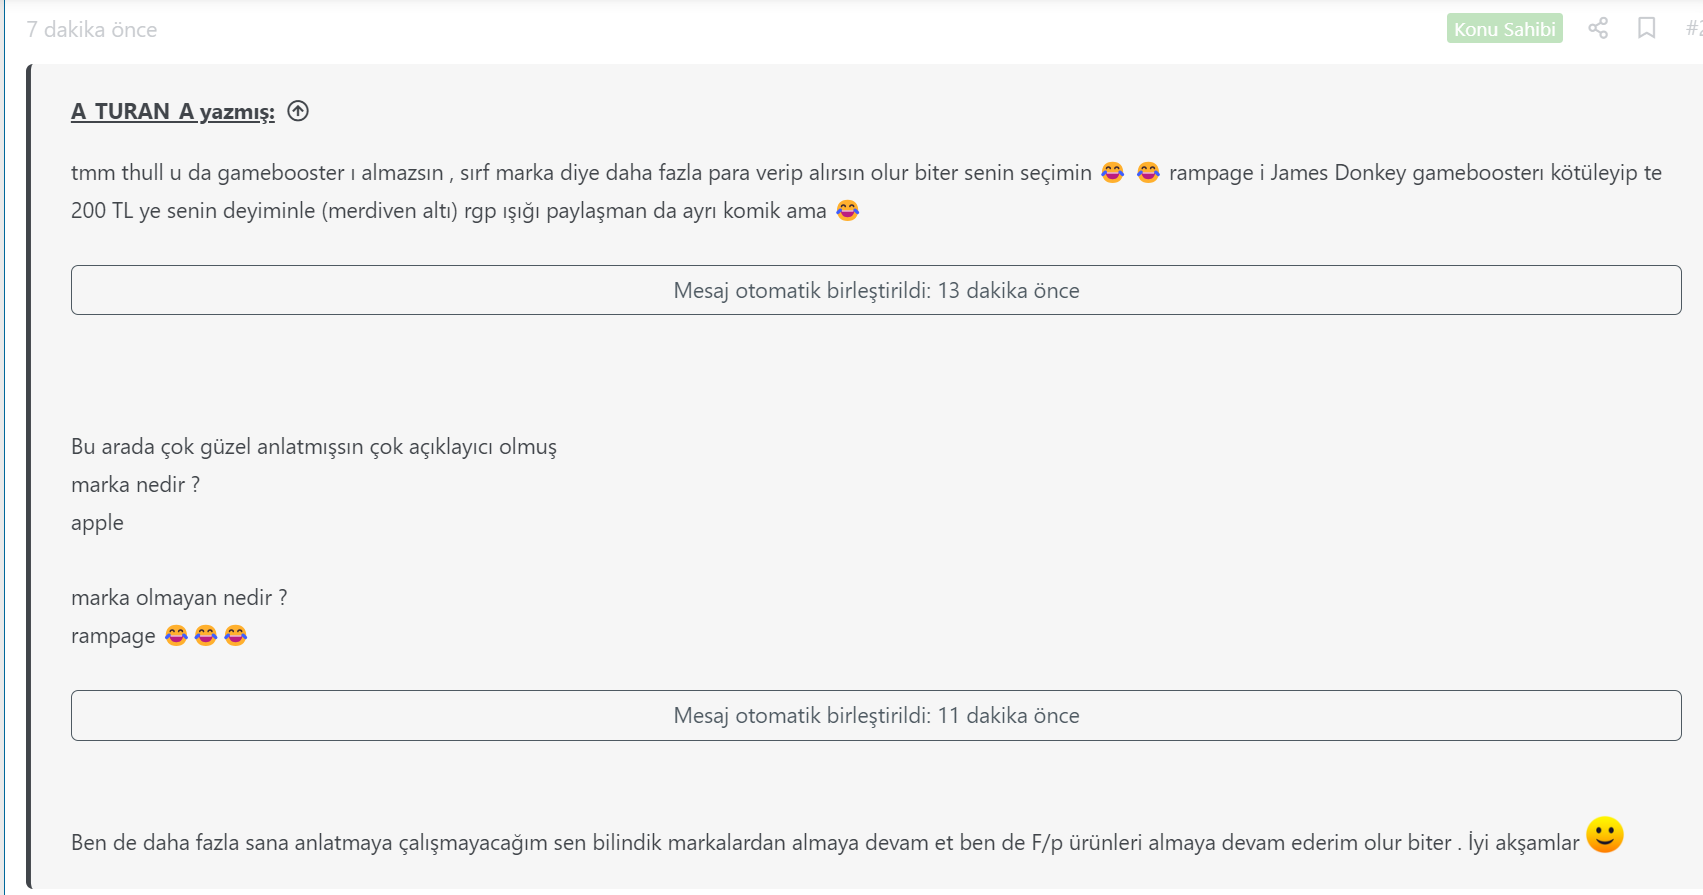
Task: Click the "birleştirildi: 13 dakika önce" merge notice
Action: 876,290
